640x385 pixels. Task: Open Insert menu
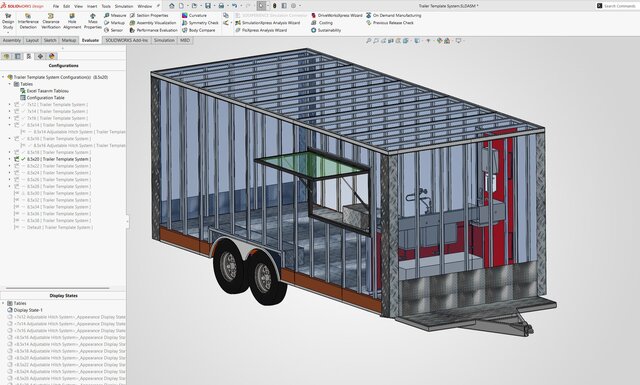click(x=92, y=6)
